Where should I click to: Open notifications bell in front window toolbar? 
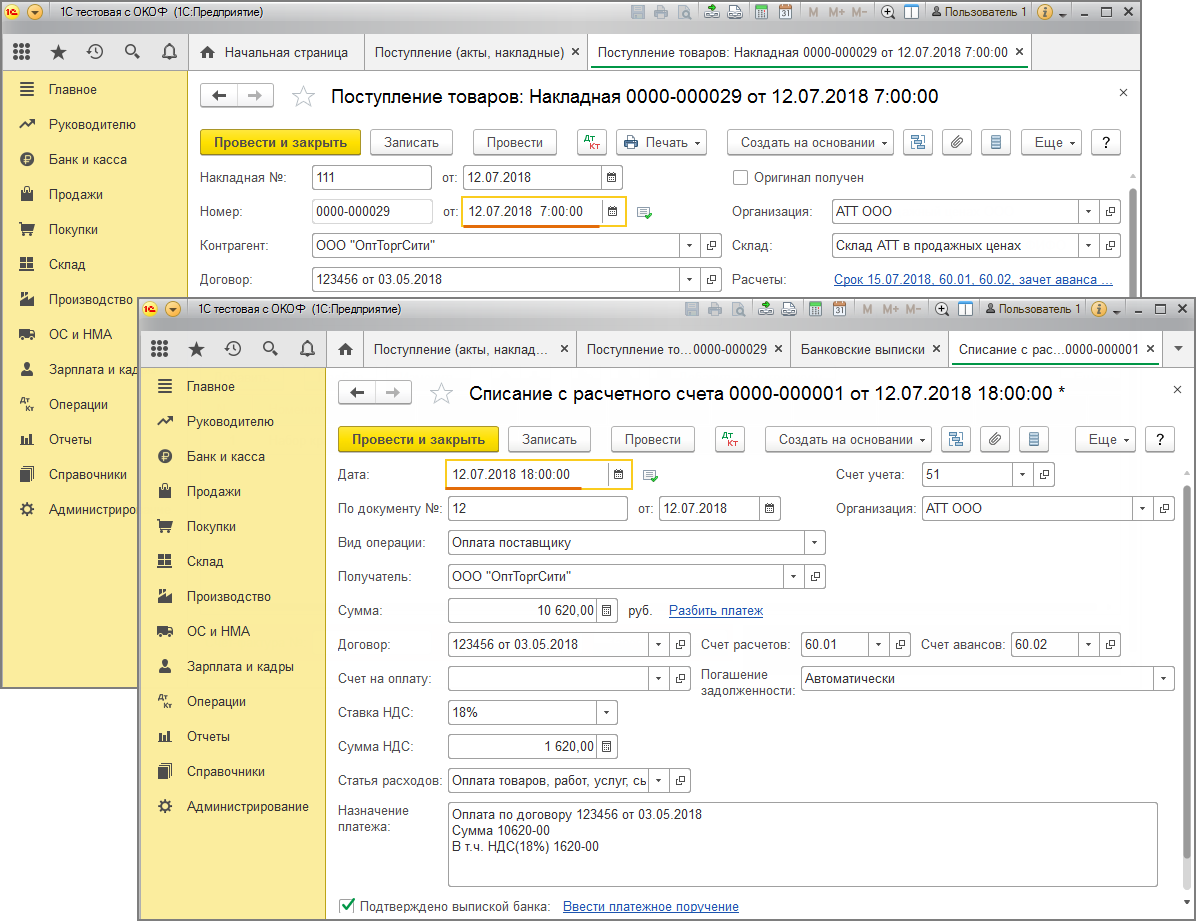coord(307,349)
